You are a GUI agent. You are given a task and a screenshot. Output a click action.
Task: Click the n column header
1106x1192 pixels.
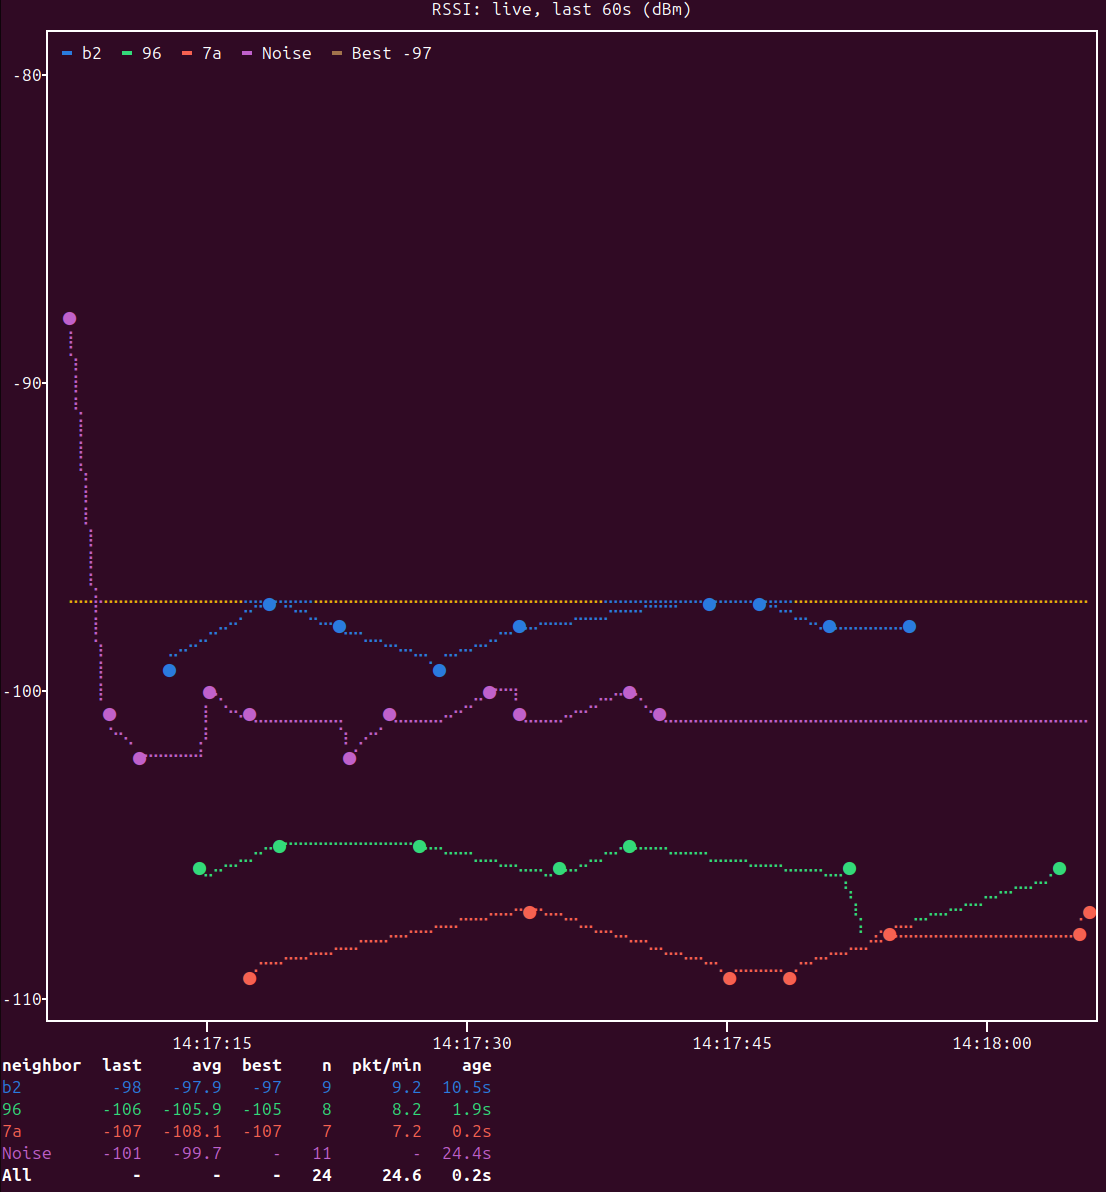point(327,1065)
